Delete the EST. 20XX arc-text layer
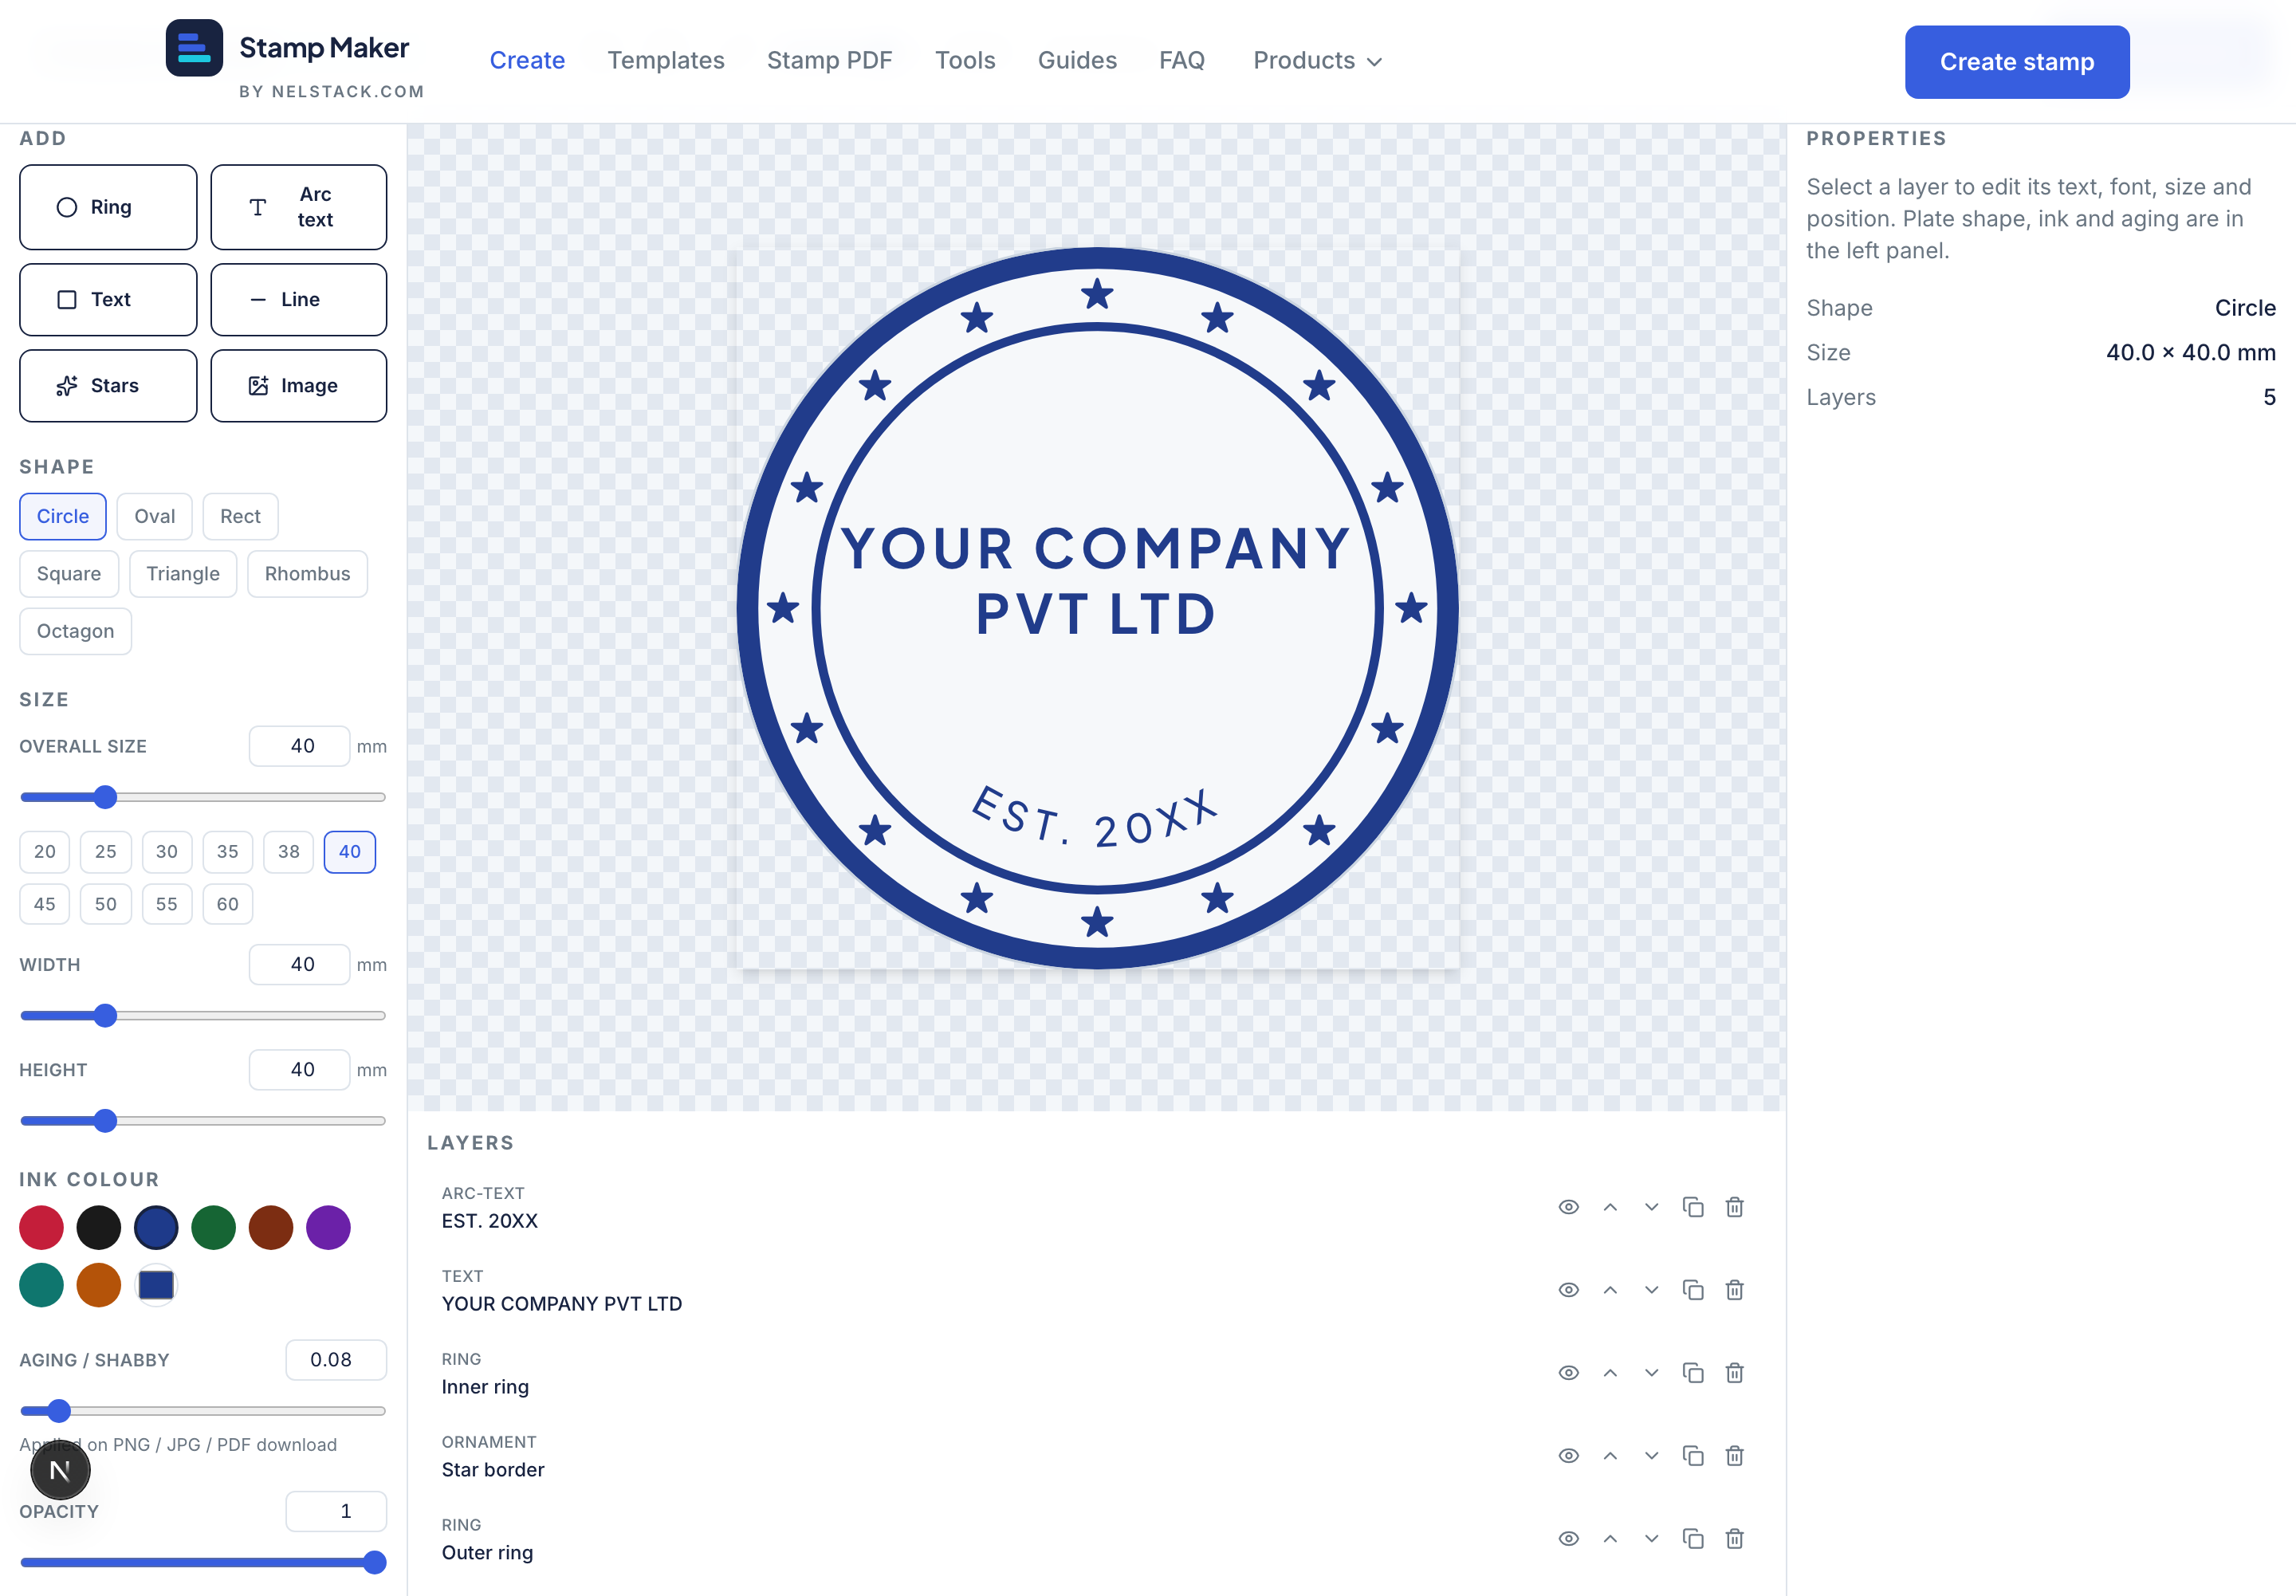This screenshot has height=1596, width=2296. click(x=1734, y=1207)
